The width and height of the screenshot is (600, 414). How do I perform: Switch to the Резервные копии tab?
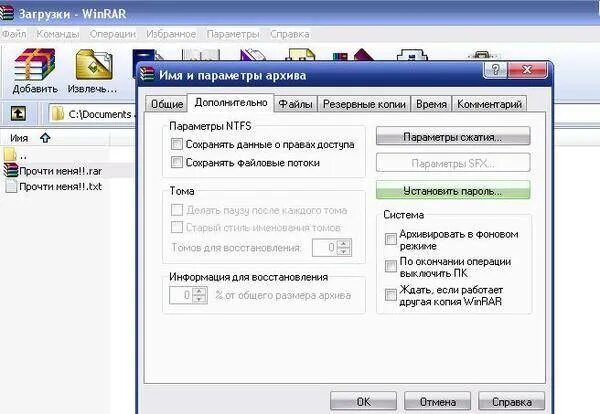(x=364, y=104)
